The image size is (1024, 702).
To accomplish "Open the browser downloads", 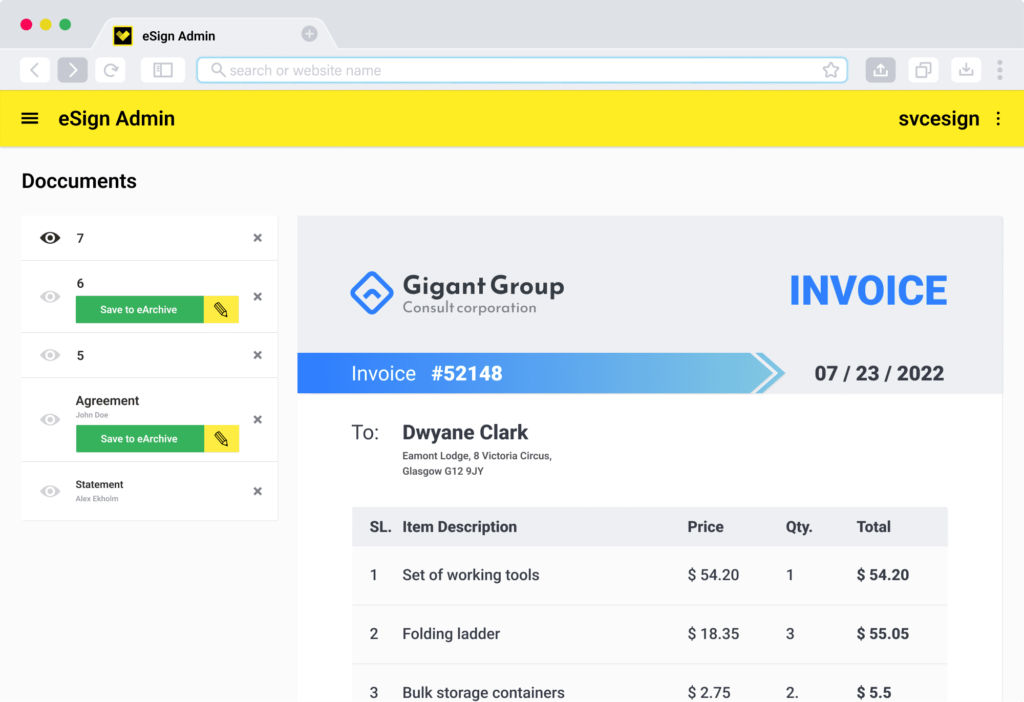I will point(966,70).
